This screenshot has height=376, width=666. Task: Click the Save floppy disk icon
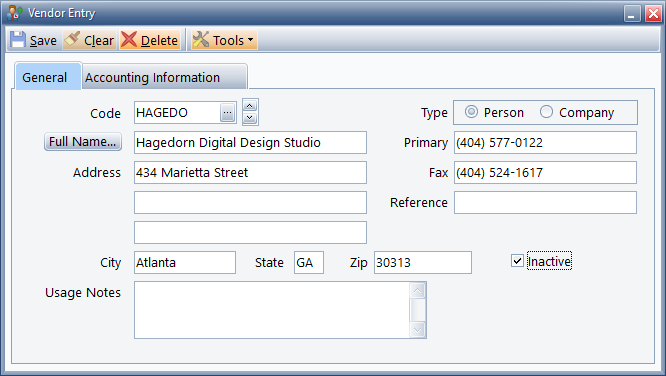(x=18, y=40)
